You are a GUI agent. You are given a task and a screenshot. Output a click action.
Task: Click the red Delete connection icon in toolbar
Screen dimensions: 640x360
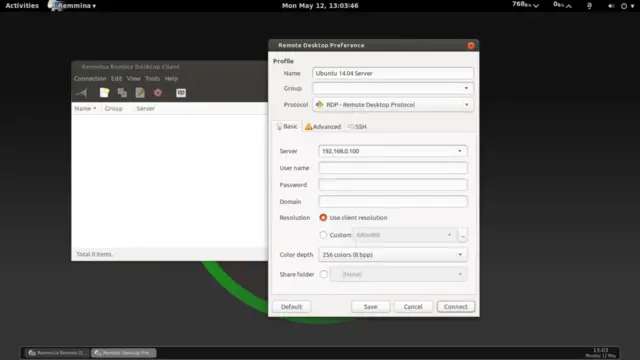(158, 93)
